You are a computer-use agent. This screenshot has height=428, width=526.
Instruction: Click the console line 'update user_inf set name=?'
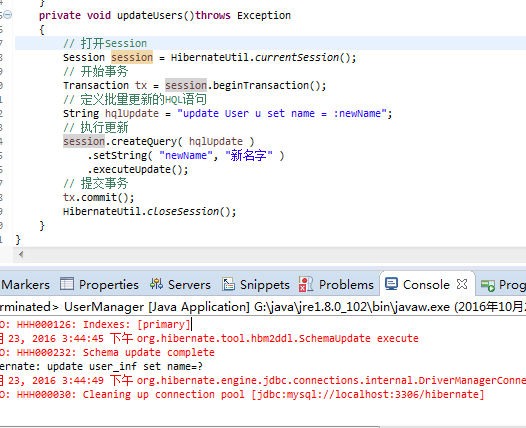coord(125,366)
